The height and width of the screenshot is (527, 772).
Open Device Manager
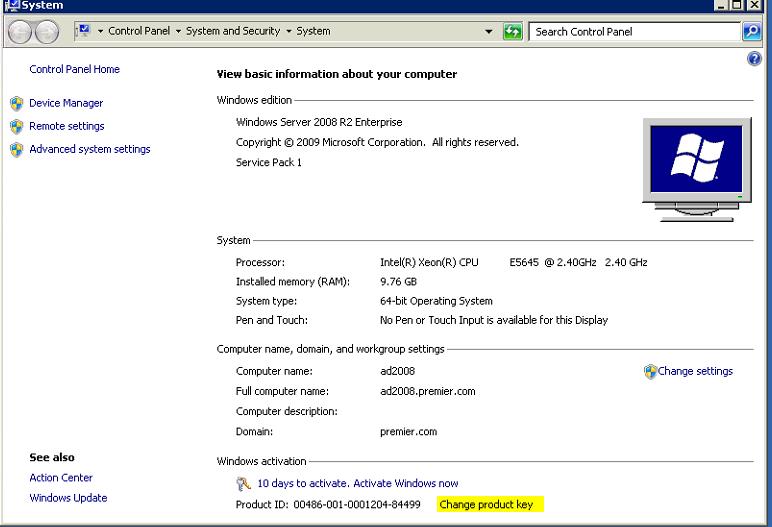(x=66, y=103)
